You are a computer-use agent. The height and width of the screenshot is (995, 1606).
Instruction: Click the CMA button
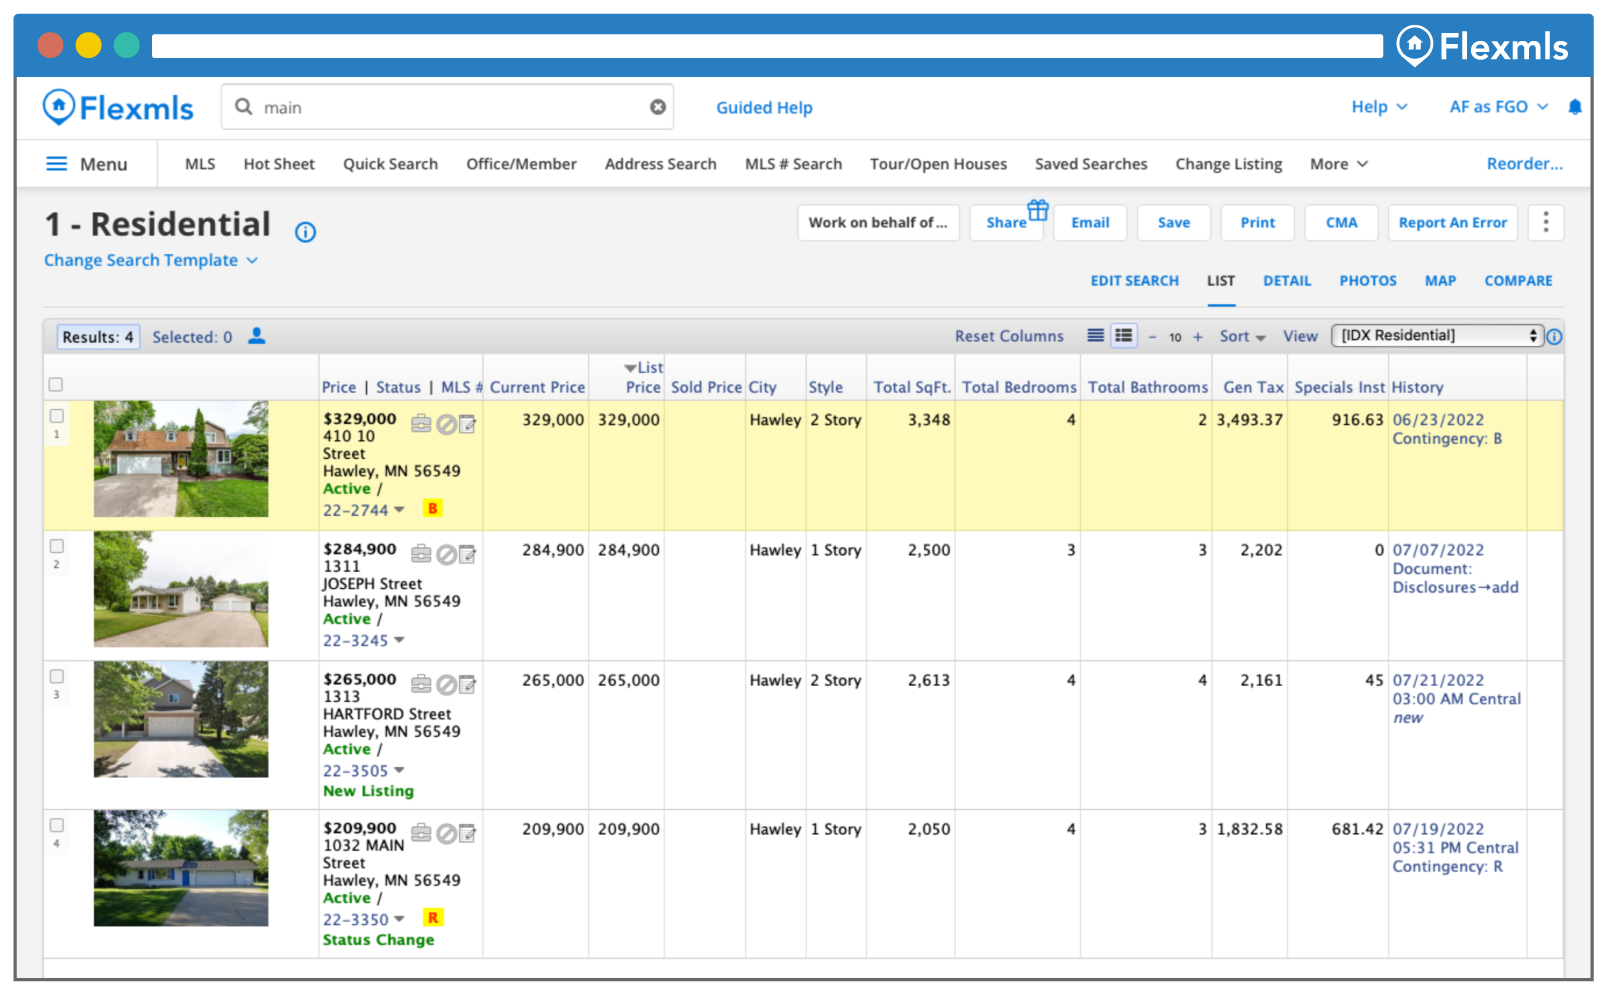click(x=1341, y=222)
